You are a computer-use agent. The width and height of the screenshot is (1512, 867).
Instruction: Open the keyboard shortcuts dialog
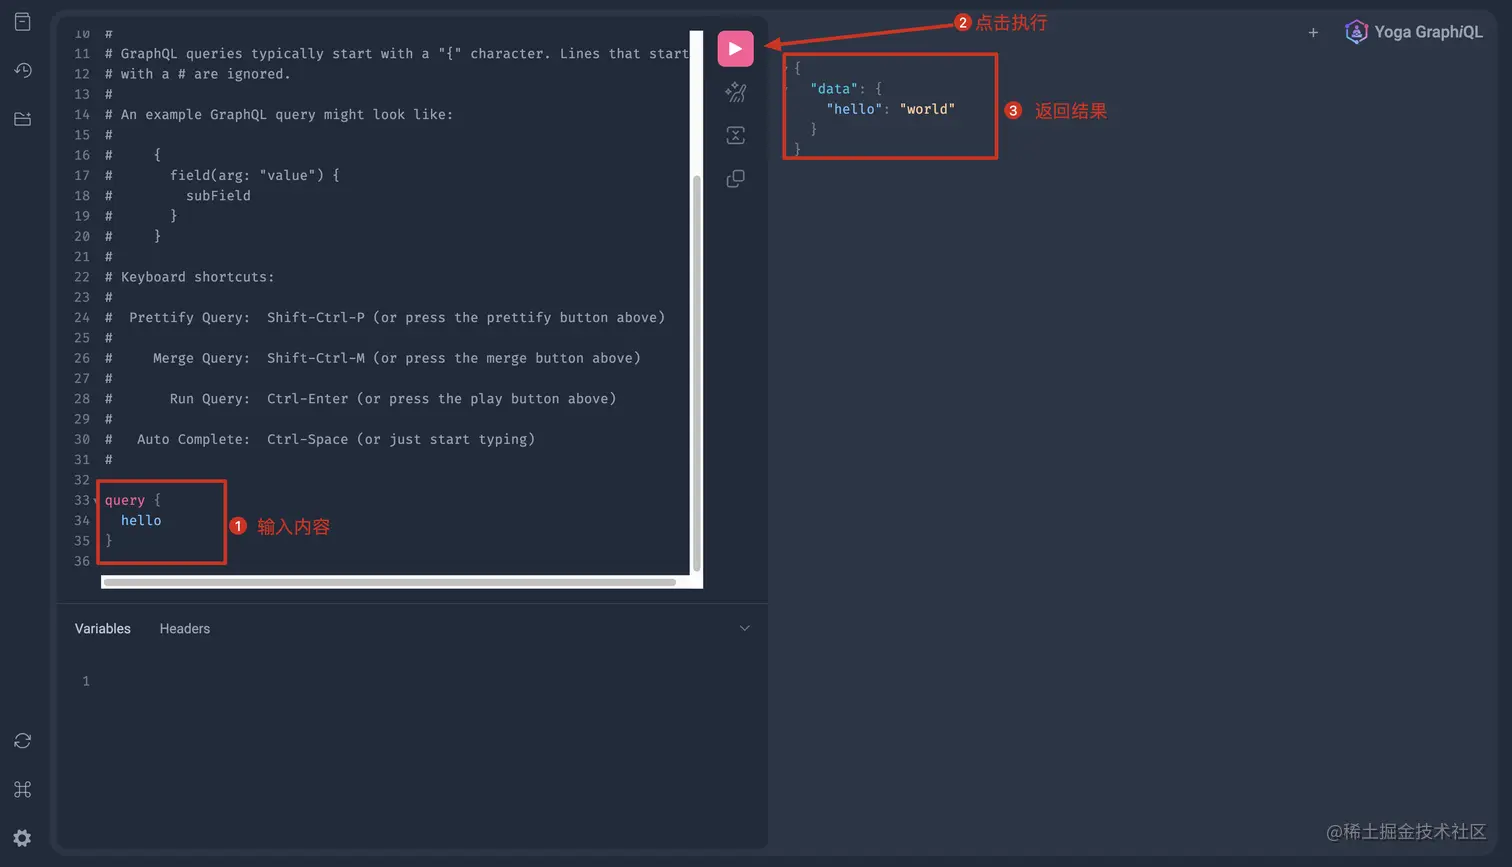pyautogui.click(x=21, y=789)
